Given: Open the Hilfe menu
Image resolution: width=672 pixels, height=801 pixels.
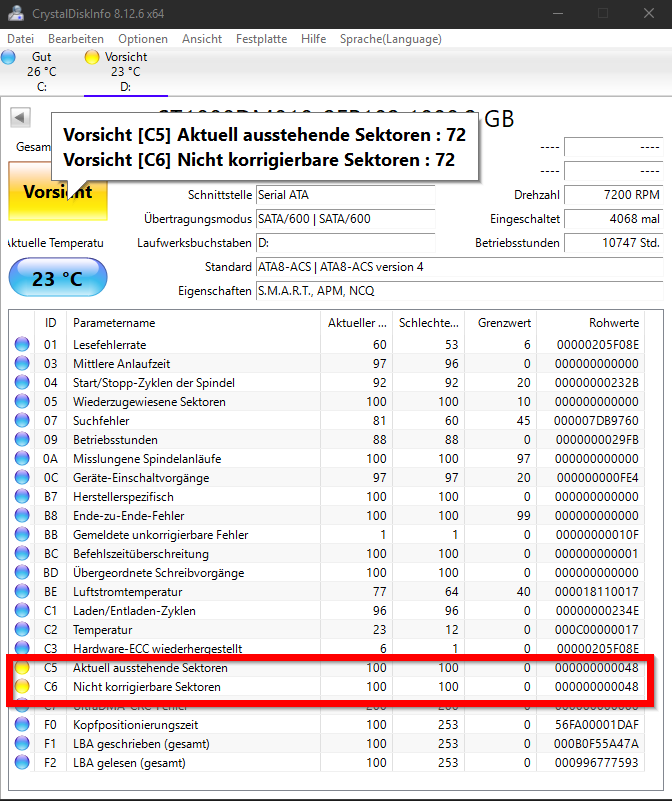Looking at the screenshot, I should pos(313,39).
